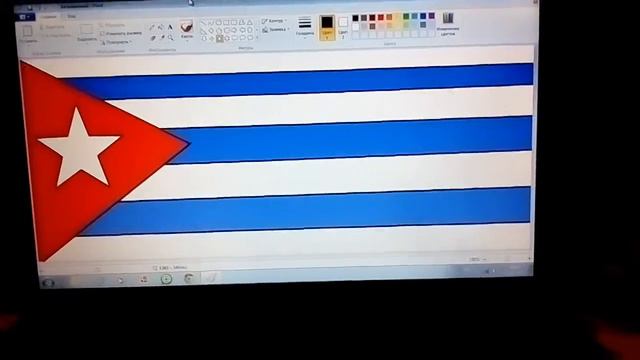
Task: Click the Brushes tool icon
Action: click(x=187, y=27)
